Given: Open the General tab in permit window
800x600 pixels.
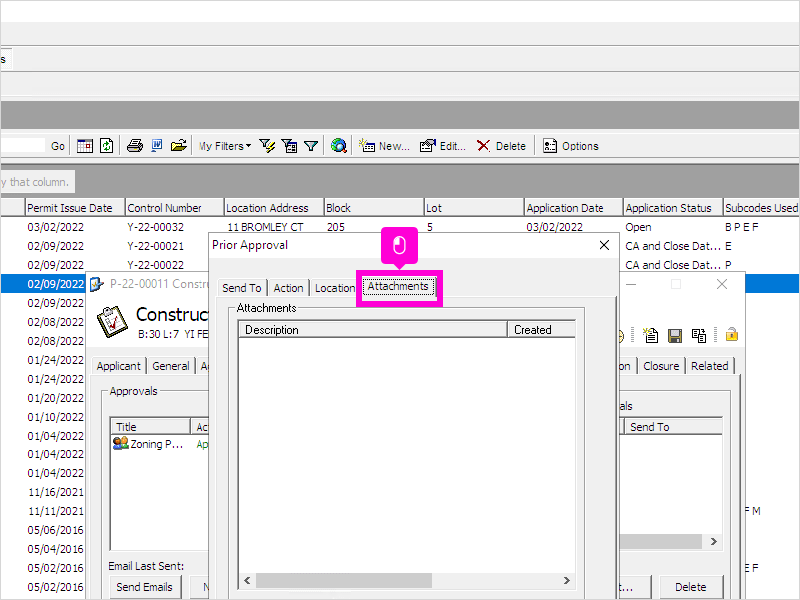Looking at the screenshot, I should (170, 366).
